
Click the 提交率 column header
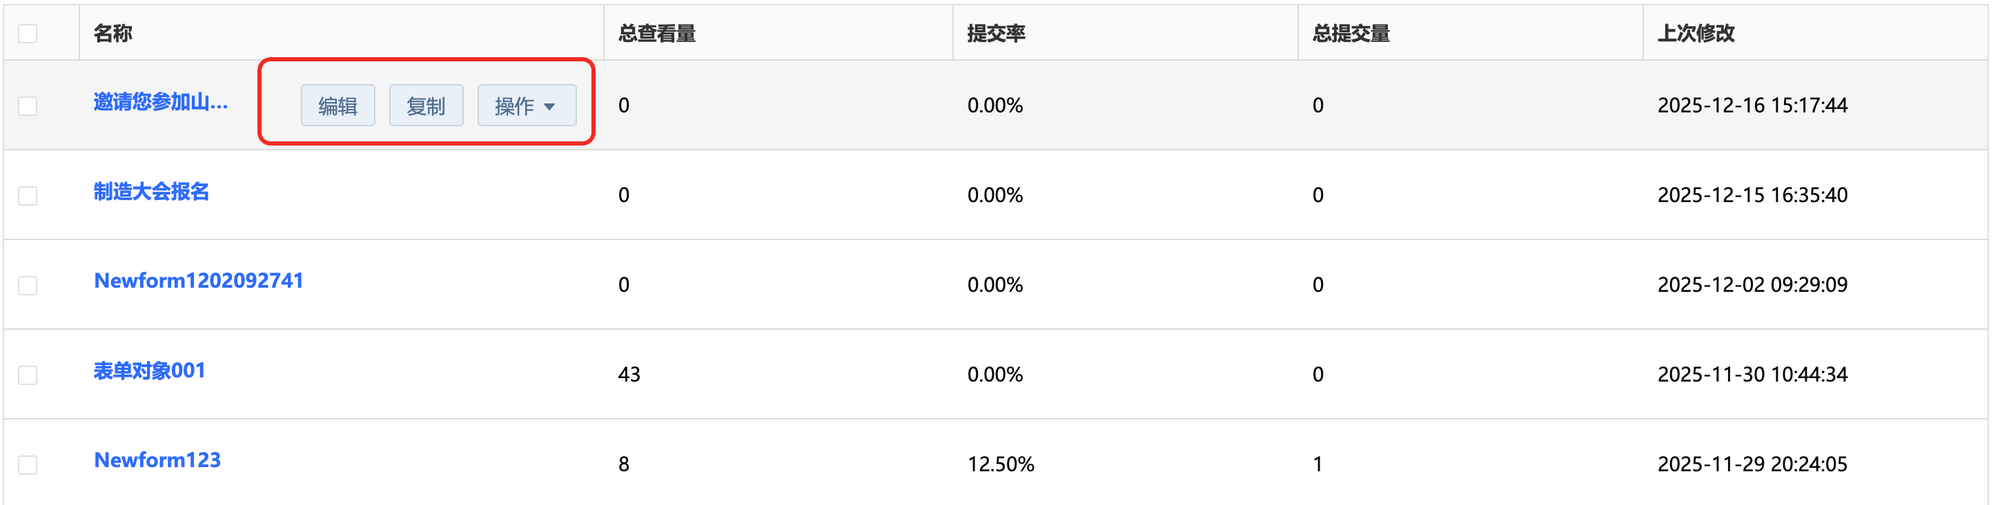coord(996,34)
